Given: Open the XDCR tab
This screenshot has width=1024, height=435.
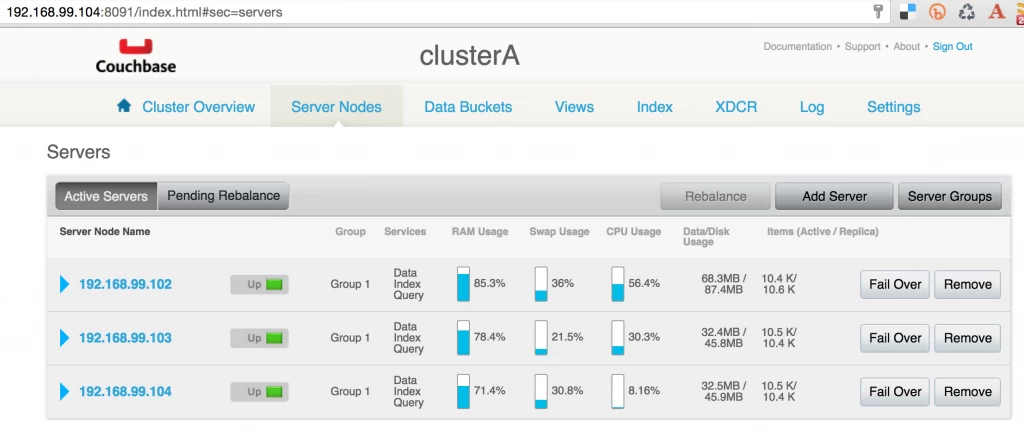Looking at the screenshot, I should coord(737,106).
